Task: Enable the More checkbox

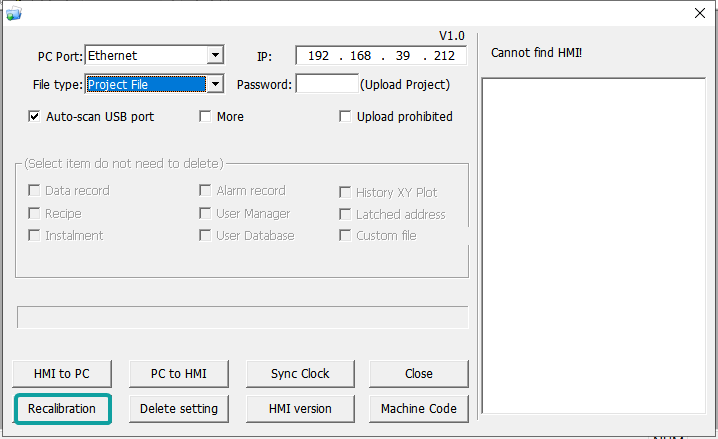Action: (x=206, y=117)
